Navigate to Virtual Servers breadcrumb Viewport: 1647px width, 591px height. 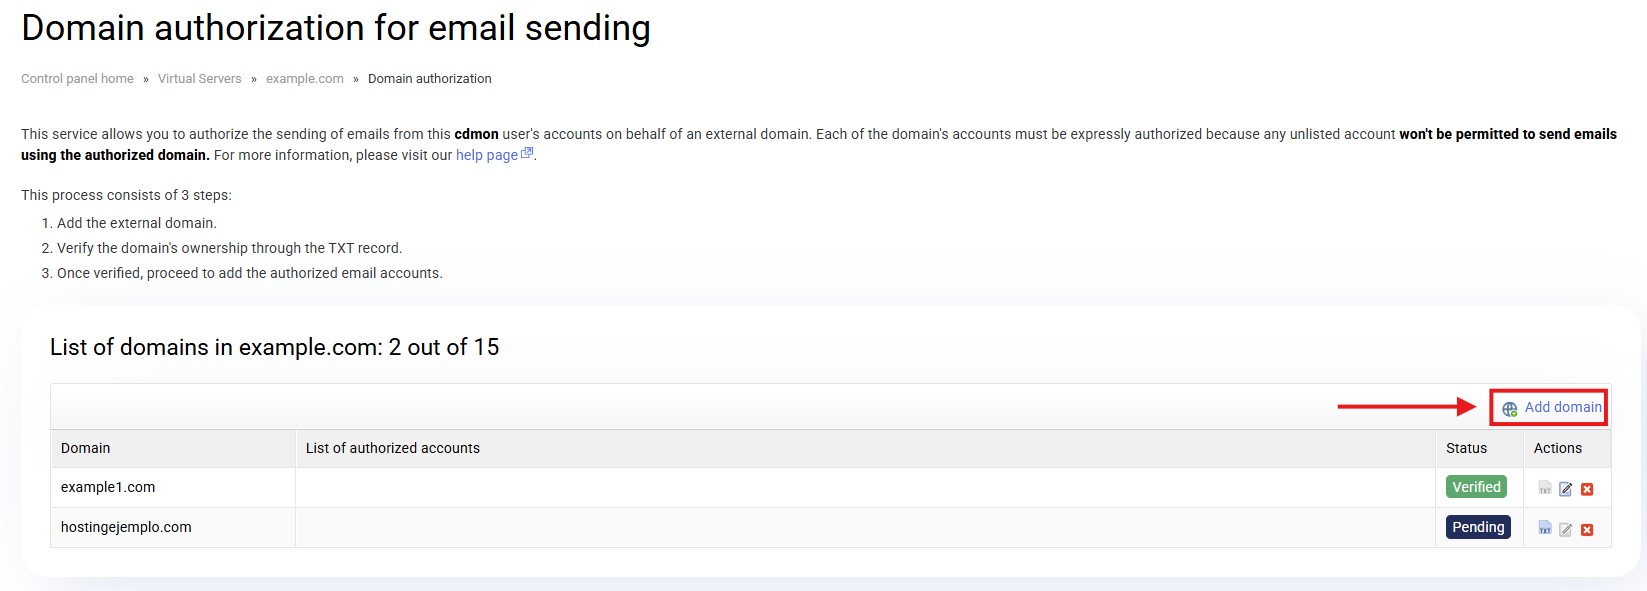pos(199,79)
